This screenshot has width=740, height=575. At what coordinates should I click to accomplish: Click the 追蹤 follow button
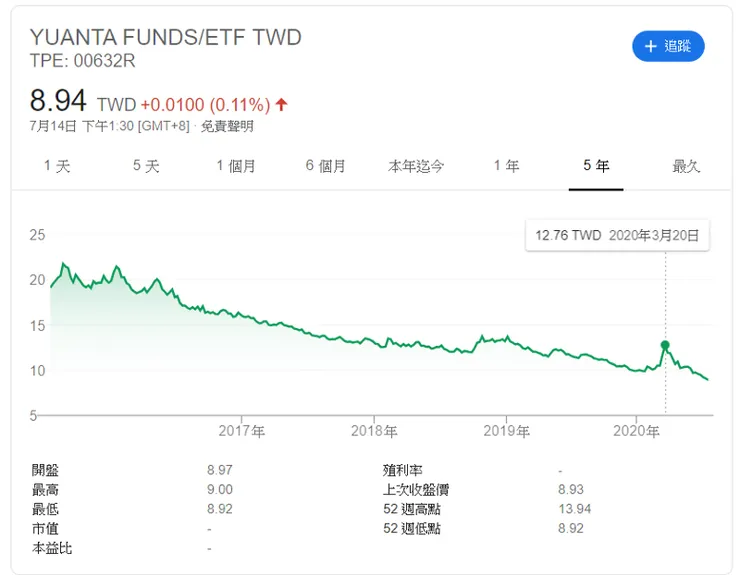click(668, 46)
